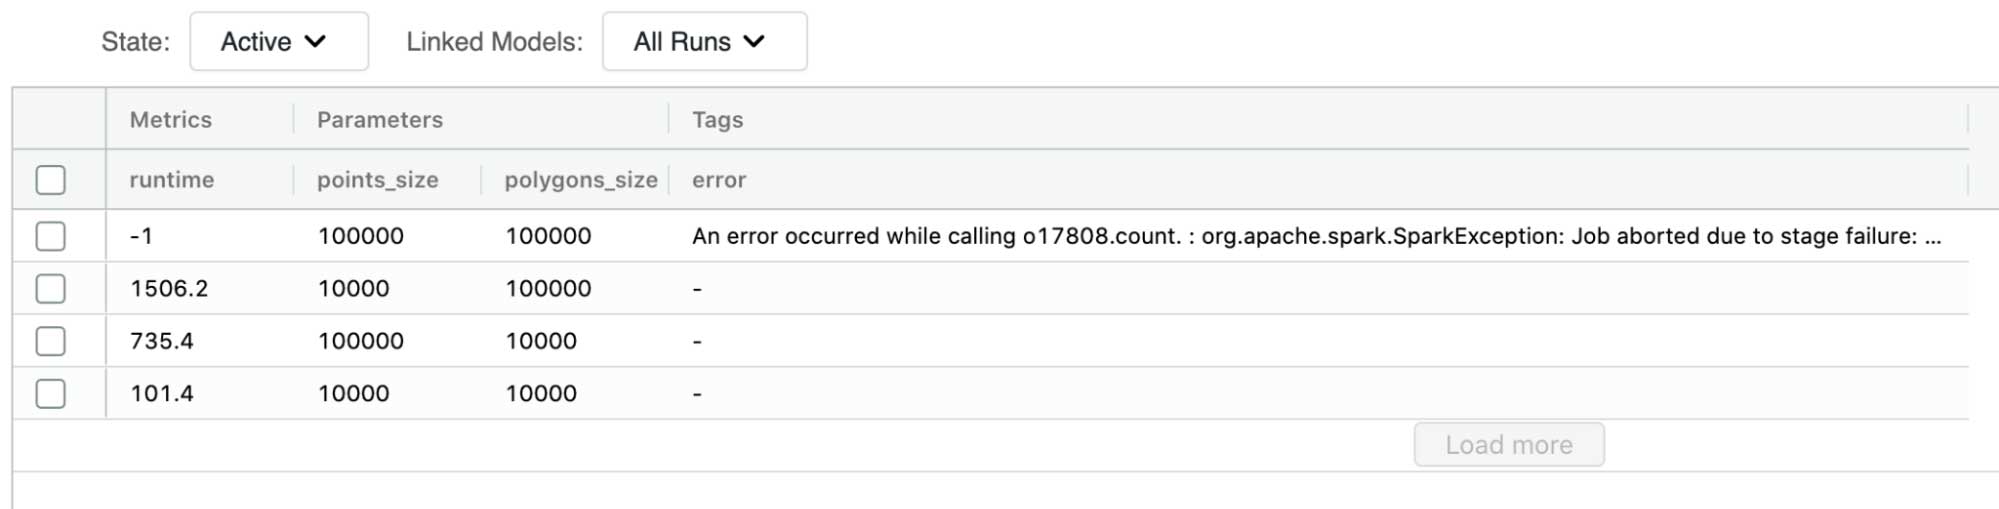Select the run with runtime 101.4

click(51, 394)
